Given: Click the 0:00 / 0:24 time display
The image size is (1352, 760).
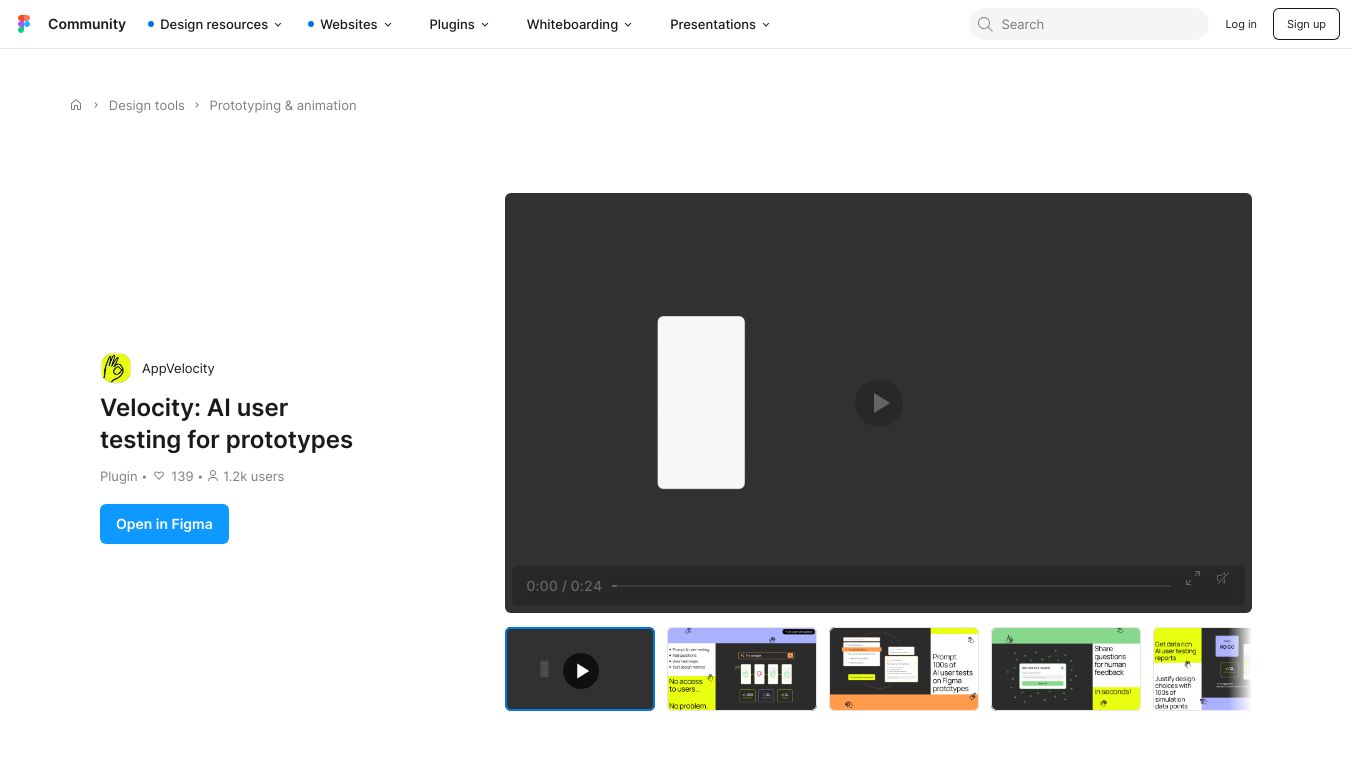Looking at the screenshot, I should point(564,586).
